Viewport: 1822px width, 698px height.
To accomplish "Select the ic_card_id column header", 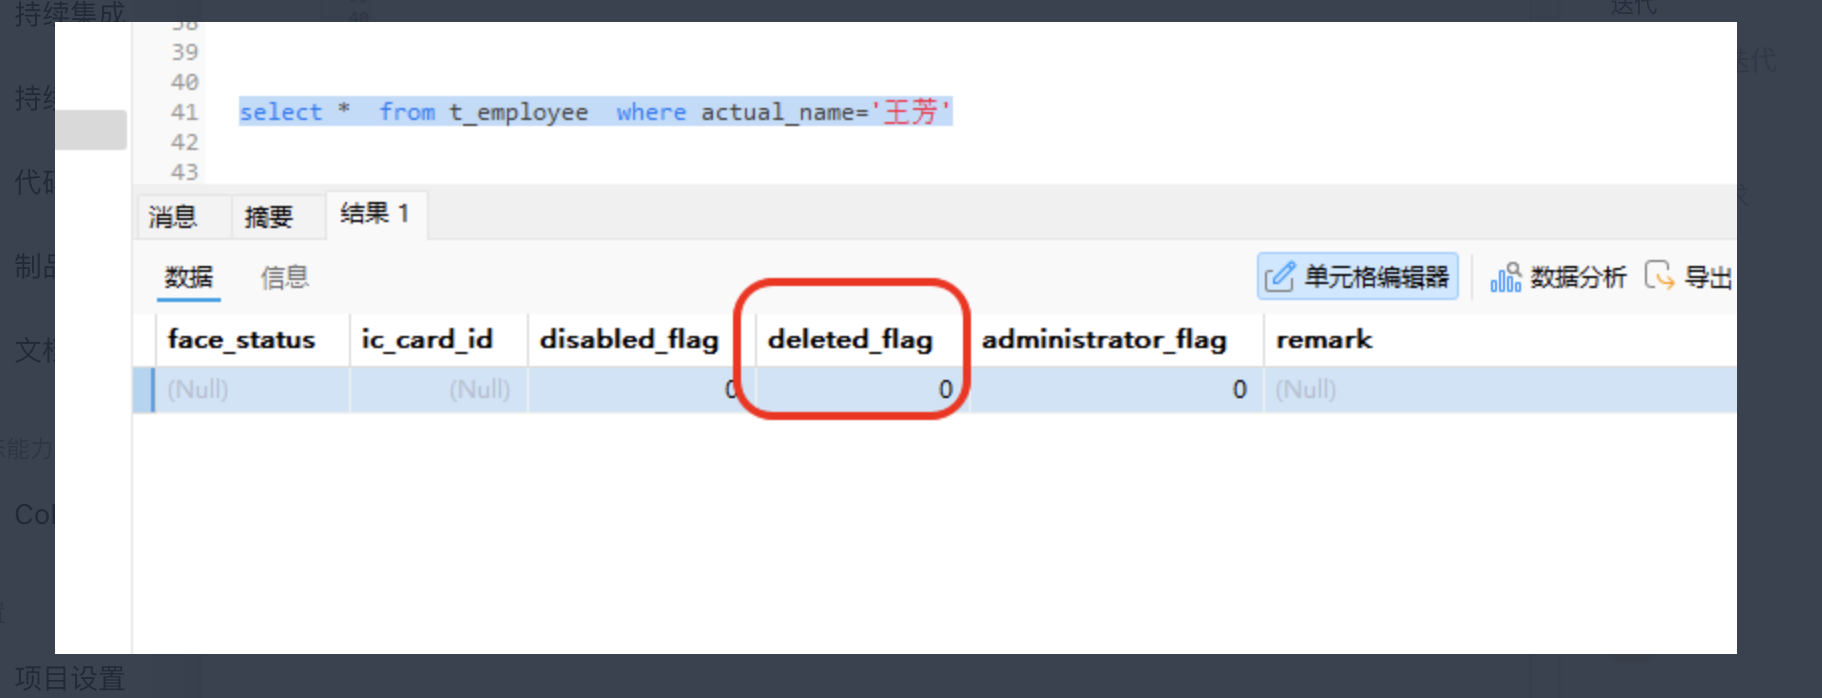I will coord(427,340).
